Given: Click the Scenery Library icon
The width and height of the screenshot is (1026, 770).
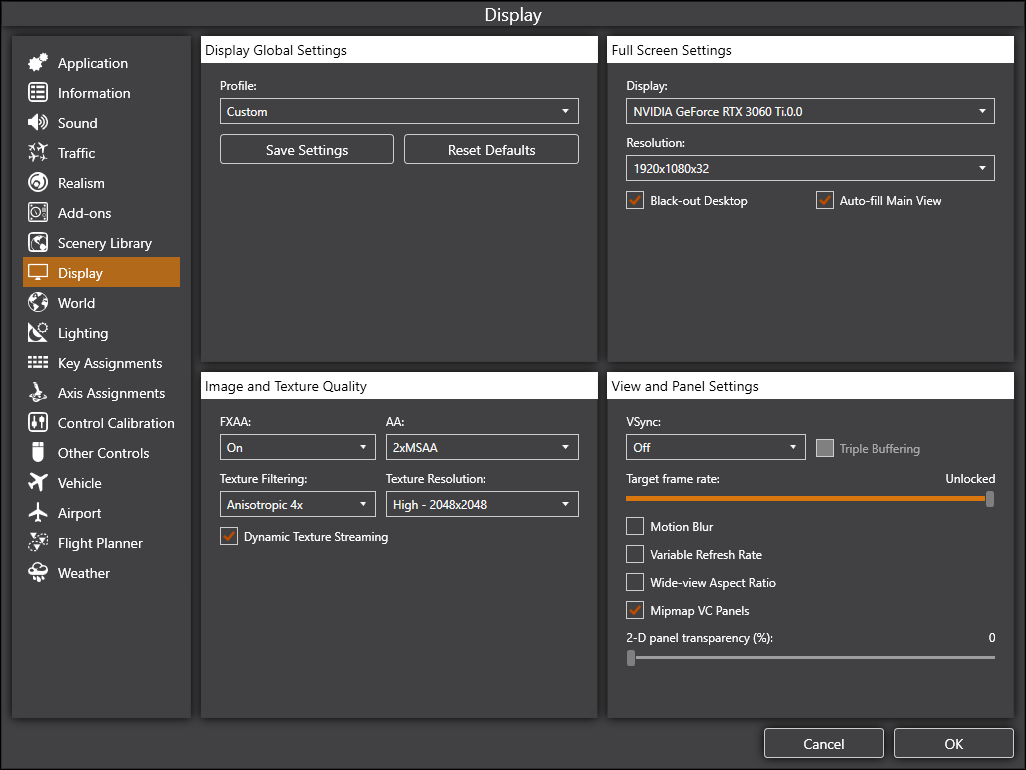Looking at the screenshot, I should tap(38, 243).
